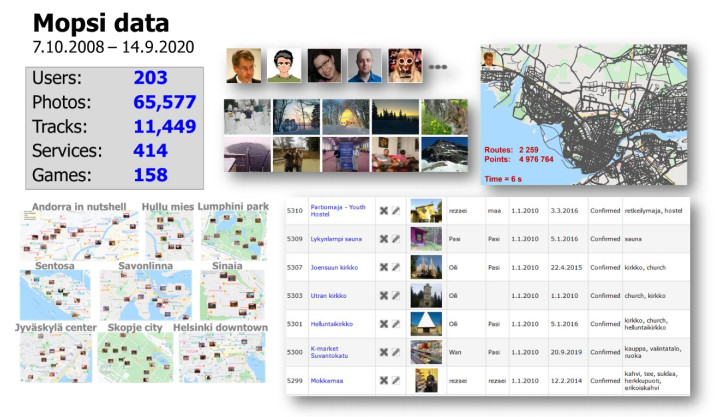Screen dimensions: 716x417
Task: Click edit pencil icon for K-market Suvantokatu row
Action: 396,352
